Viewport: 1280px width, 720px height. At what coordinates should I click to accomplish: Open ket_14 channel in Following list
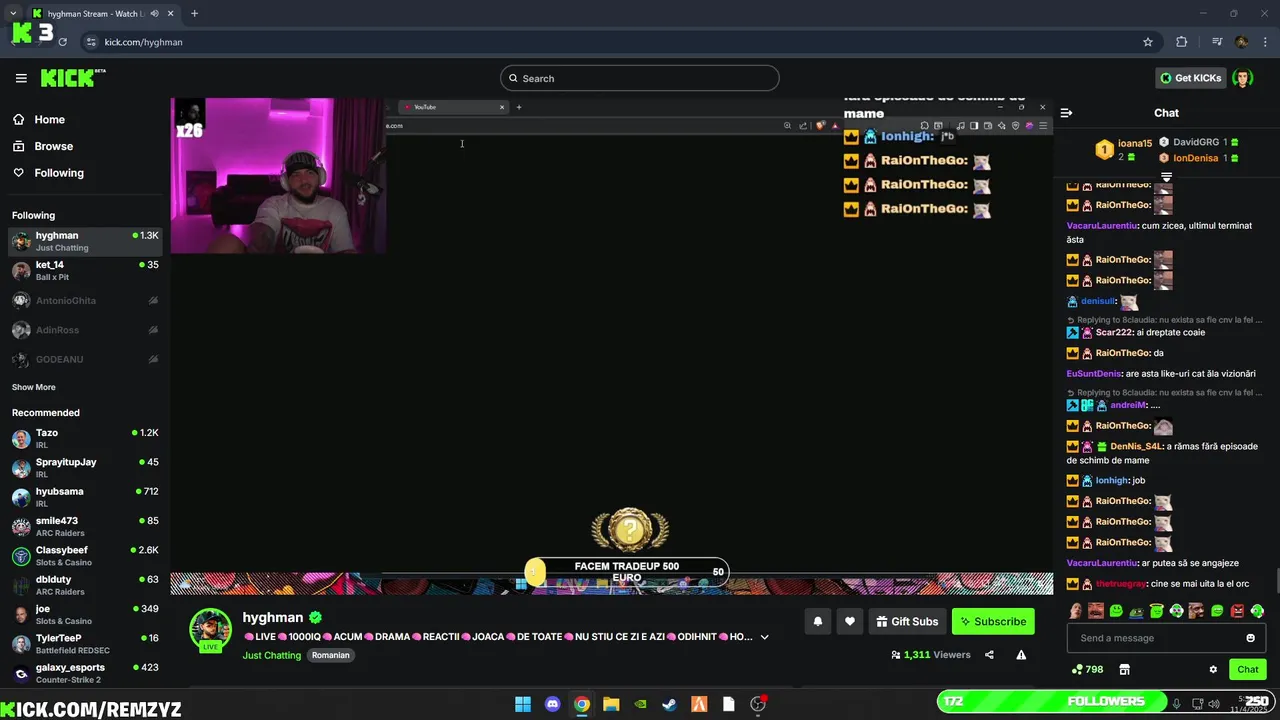tap(85, 270)
